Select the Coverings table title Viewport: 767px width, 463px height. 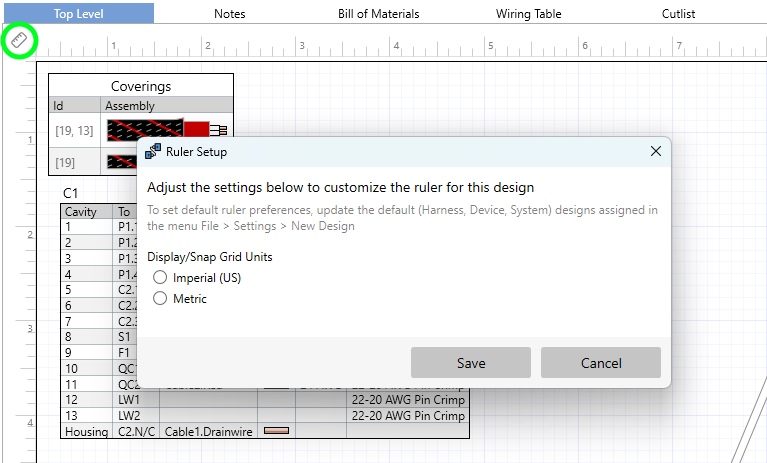coord(141,86)
